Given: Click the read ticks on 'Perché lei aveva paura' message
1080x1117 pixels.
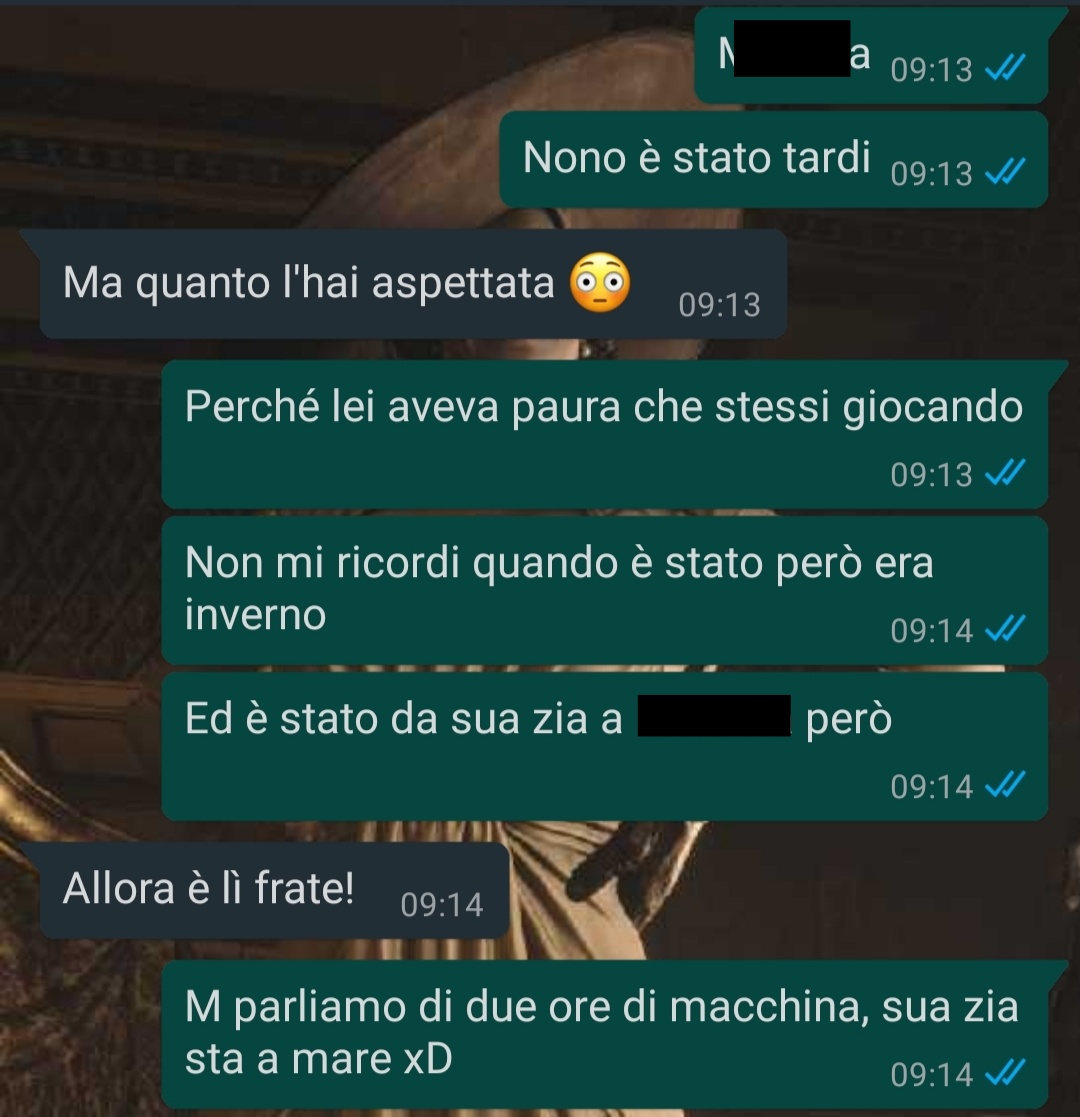Looking at the screenshot, I should tap(1005, 473).
